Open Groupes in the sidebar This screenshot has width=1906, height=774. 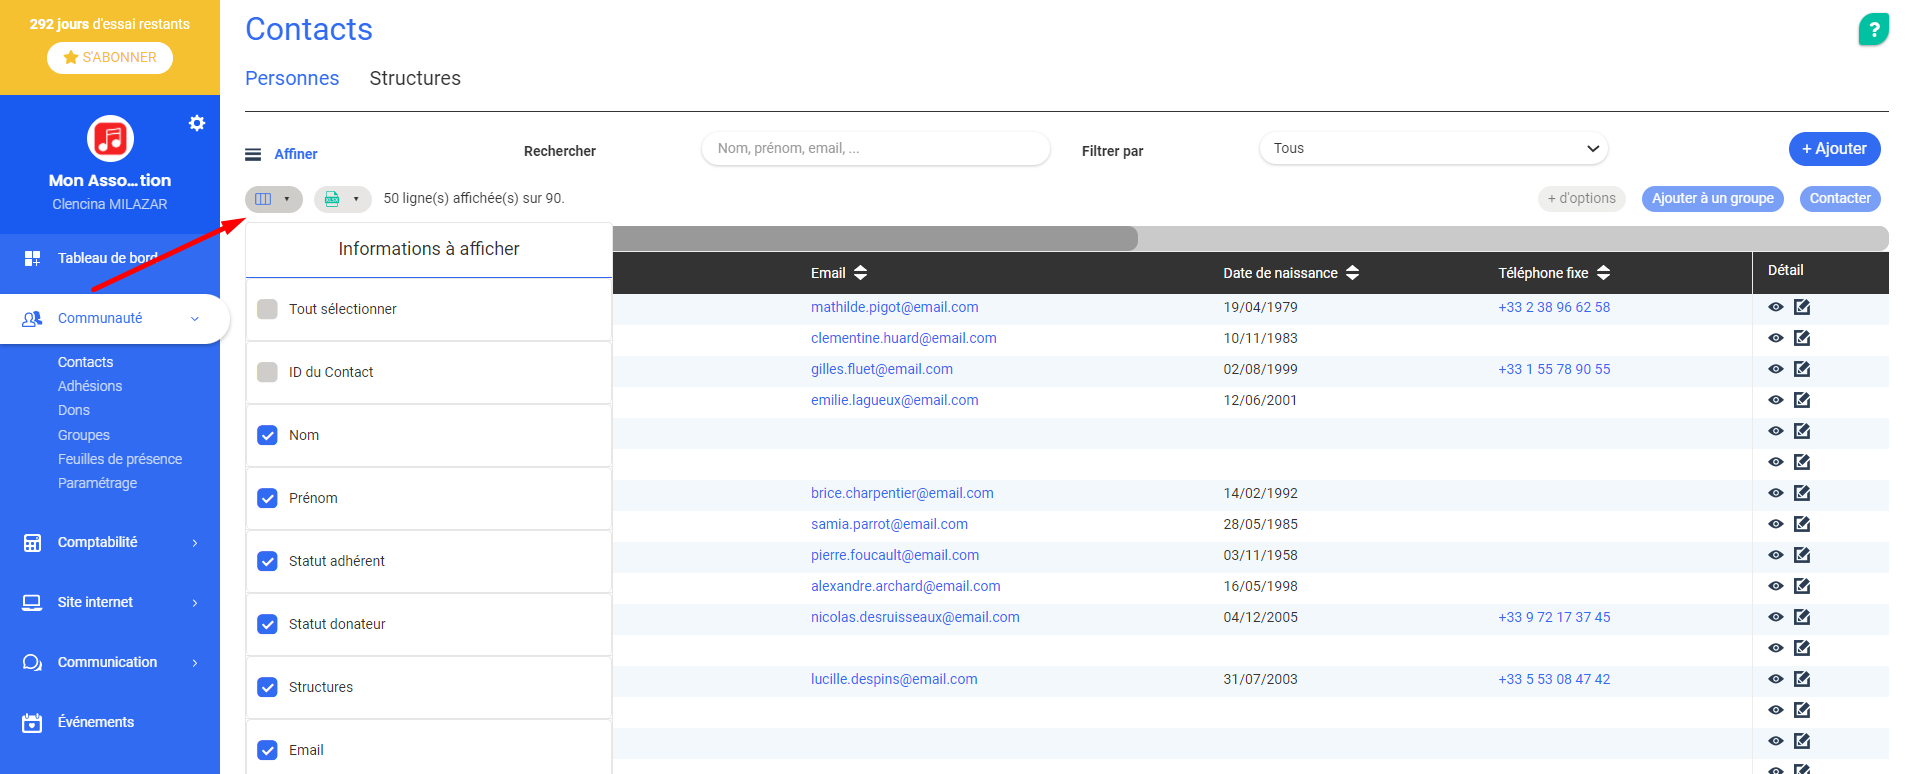tap(84, 435)
